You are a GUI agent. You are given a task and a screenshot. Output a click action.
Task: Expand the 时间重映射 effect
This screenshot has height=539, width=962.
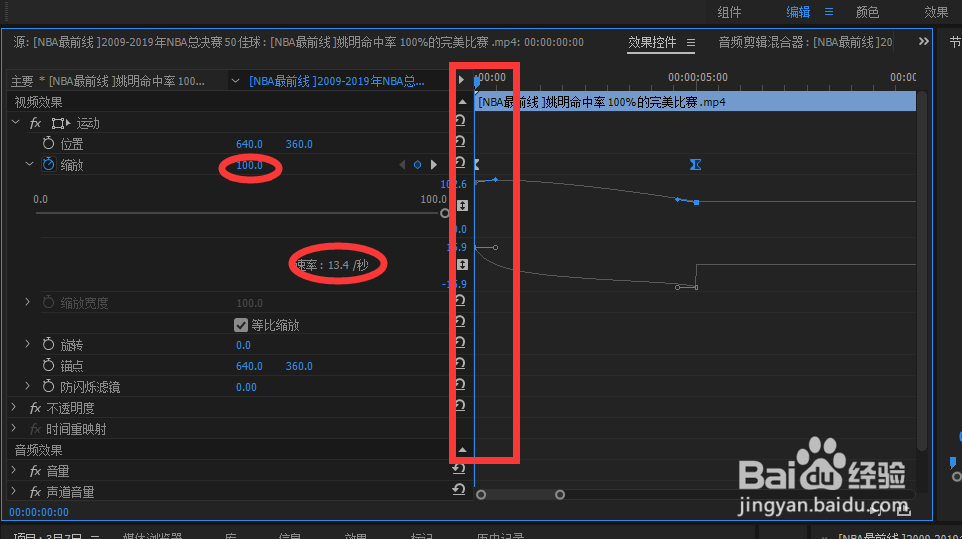14,428
